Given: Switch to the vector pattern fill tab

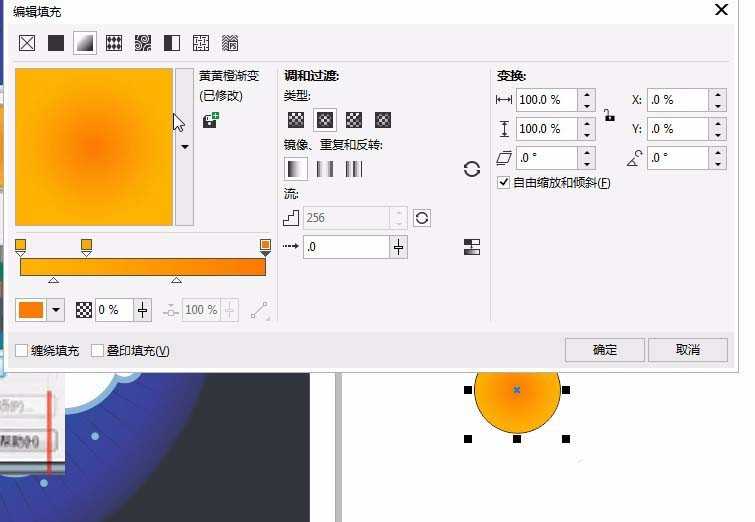Looking at the screenshot, I should 114,43.
